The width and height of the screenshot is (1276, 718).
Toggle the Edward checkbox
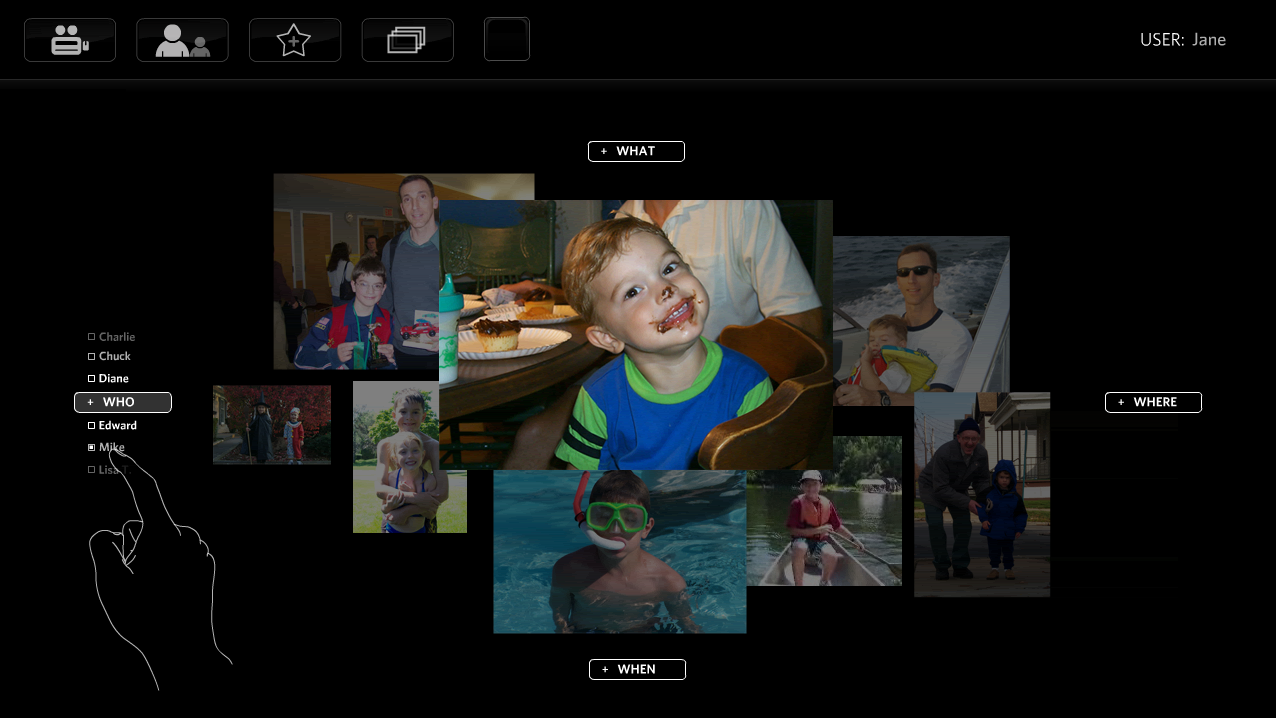click(92, 426)
